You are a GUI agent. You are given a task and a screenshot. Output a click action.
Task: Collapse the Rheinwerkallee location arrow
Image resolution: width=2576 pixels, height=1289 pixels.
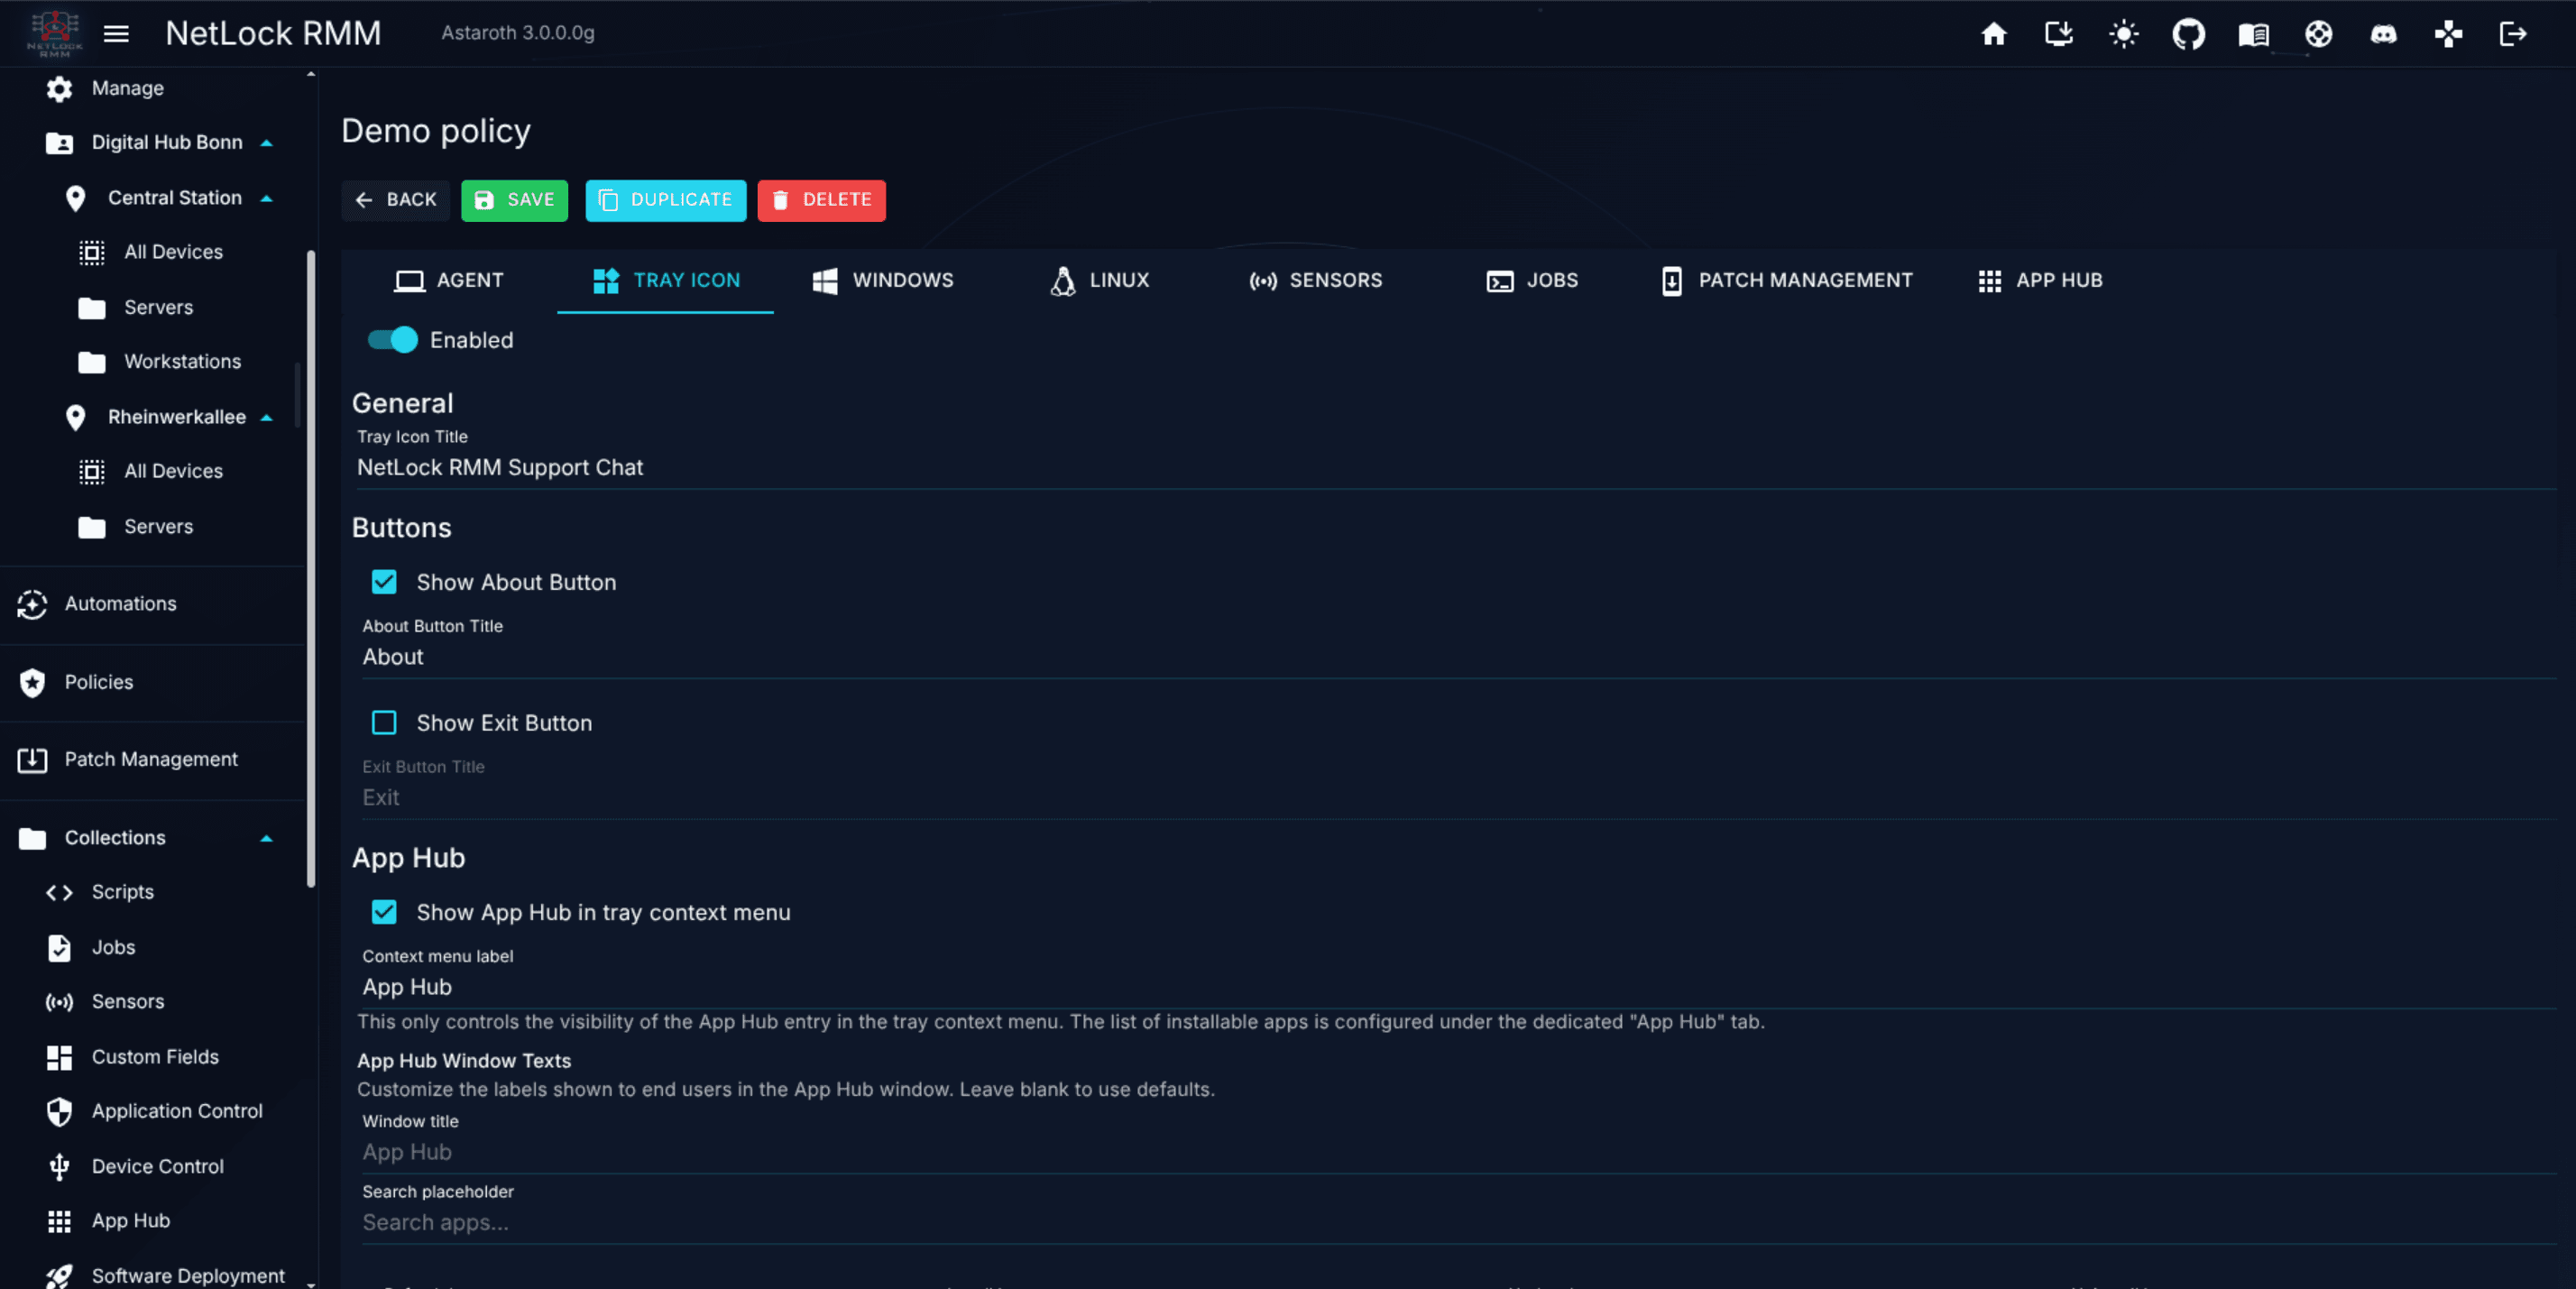pos(266,417)
